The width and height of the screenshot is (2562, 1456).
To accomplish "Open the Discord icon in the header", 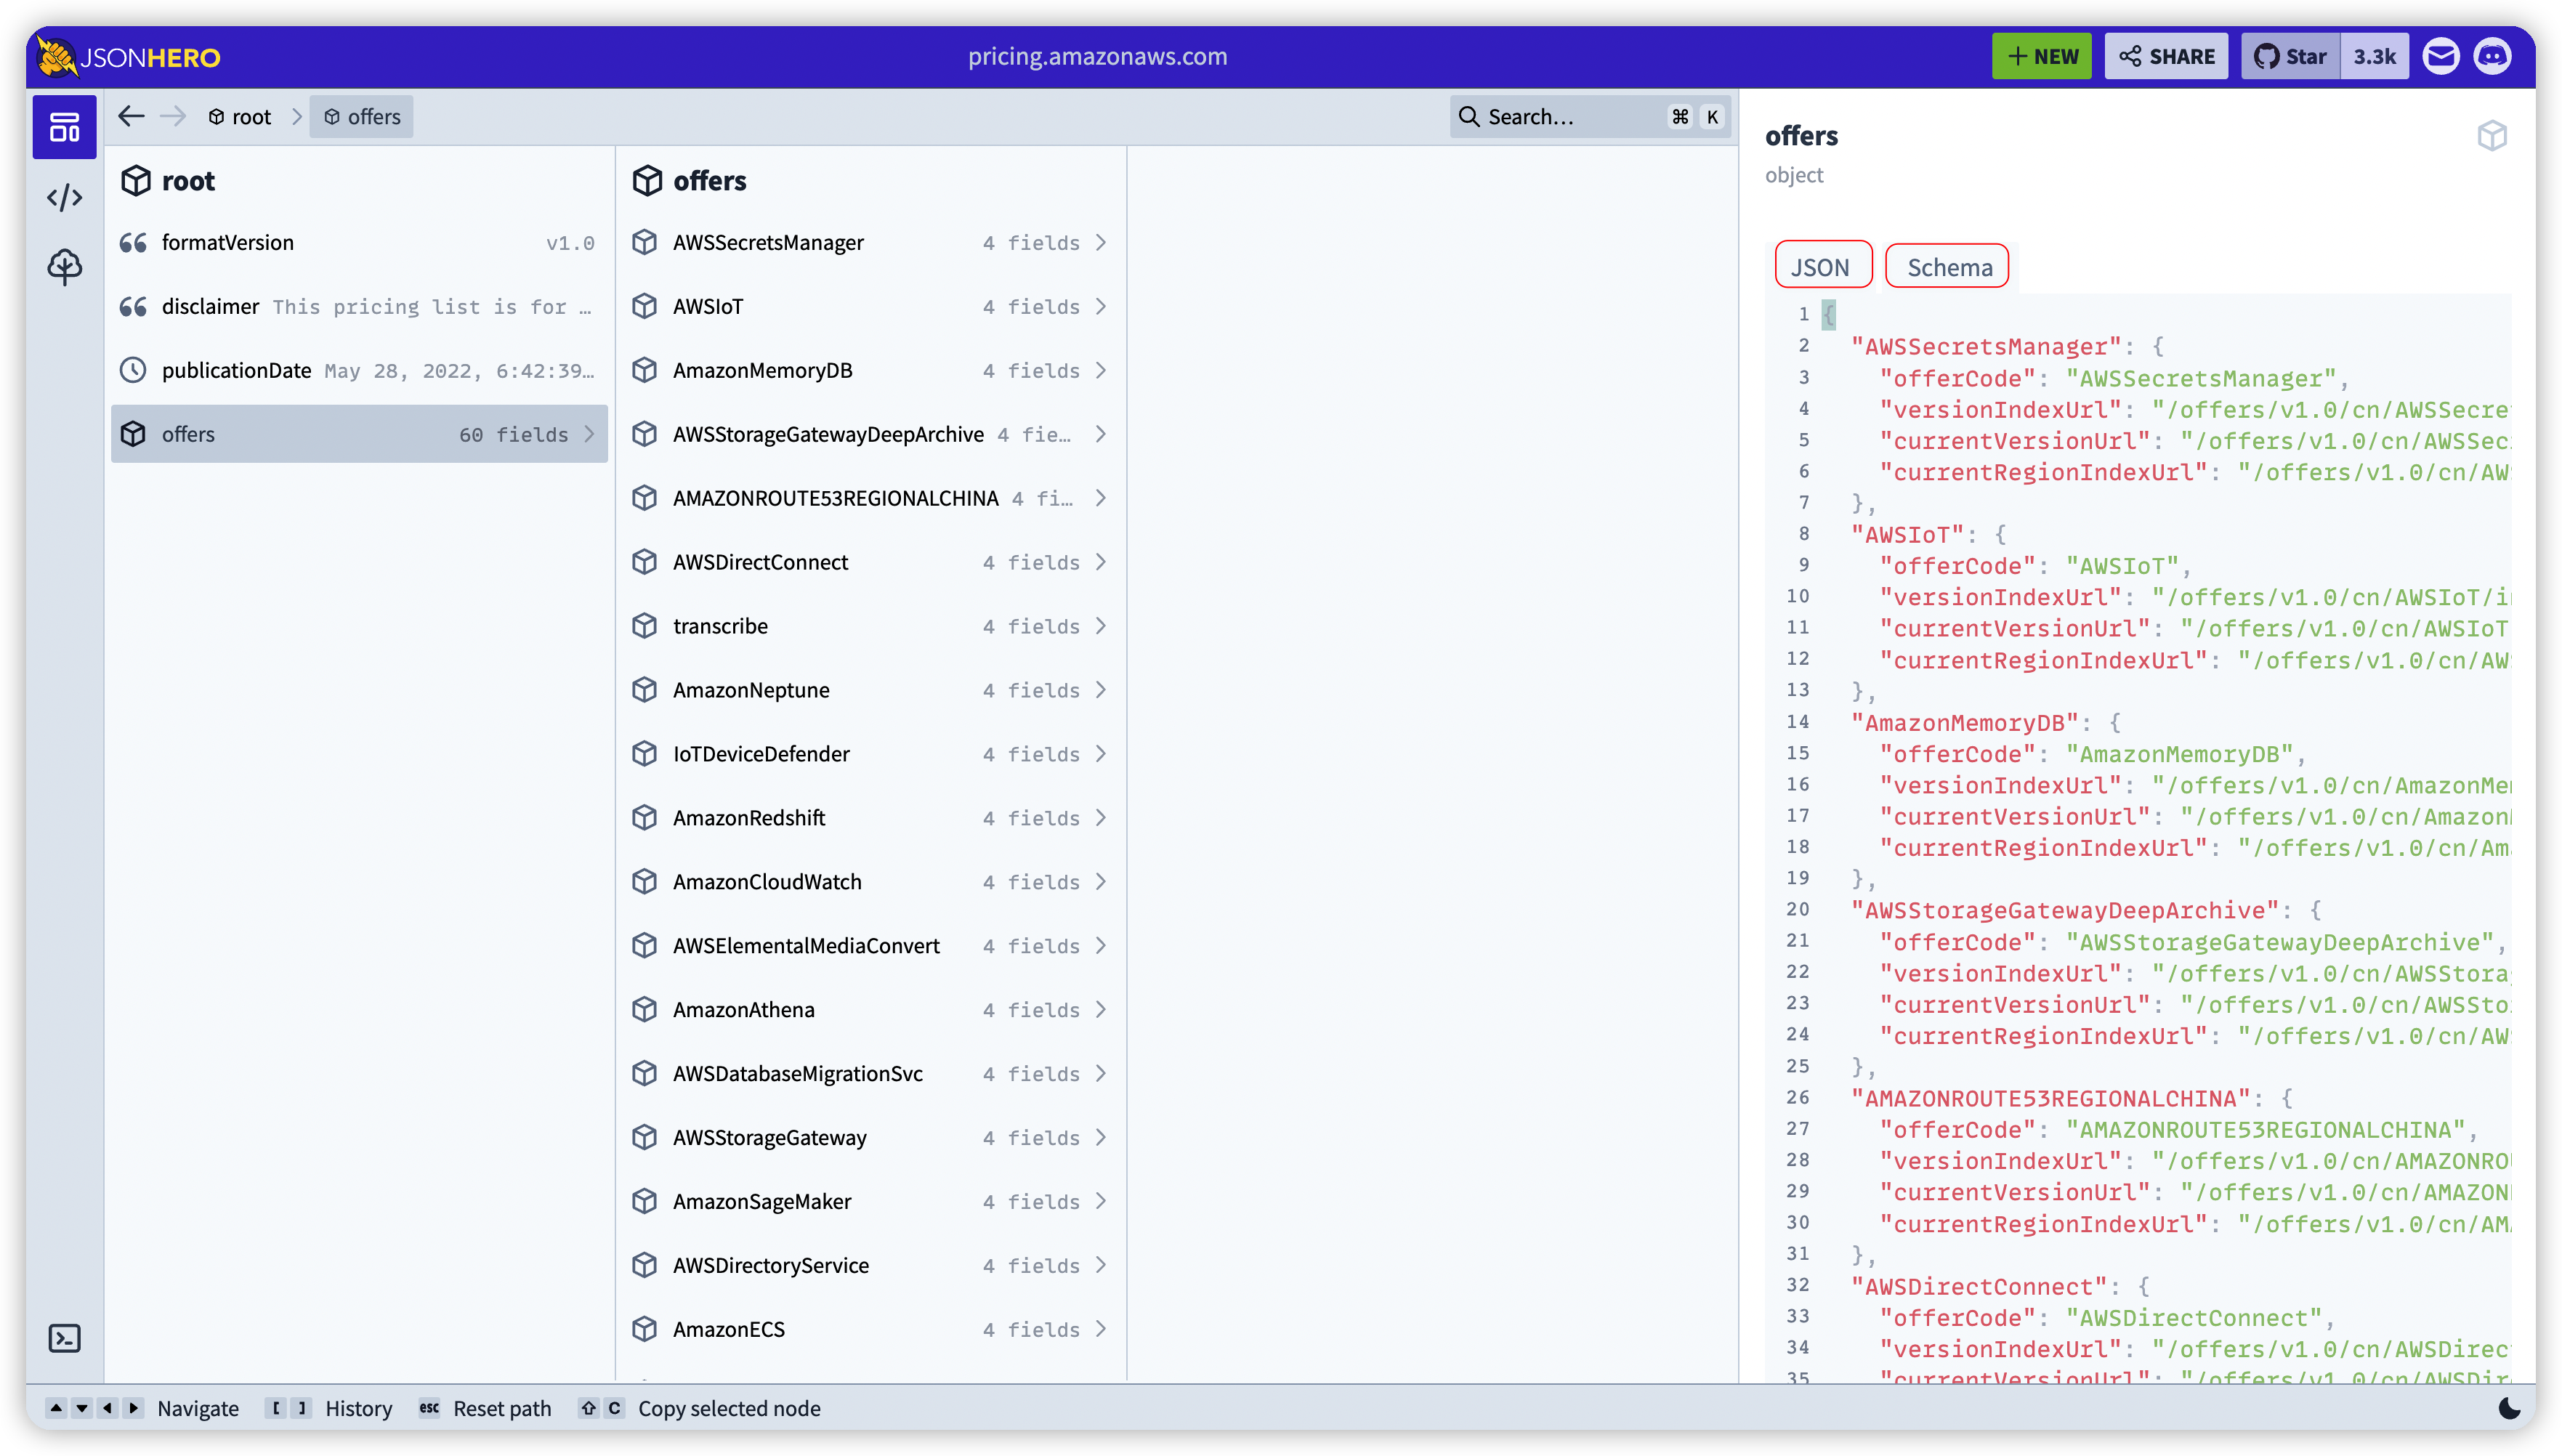I will tap(2492, 57).
